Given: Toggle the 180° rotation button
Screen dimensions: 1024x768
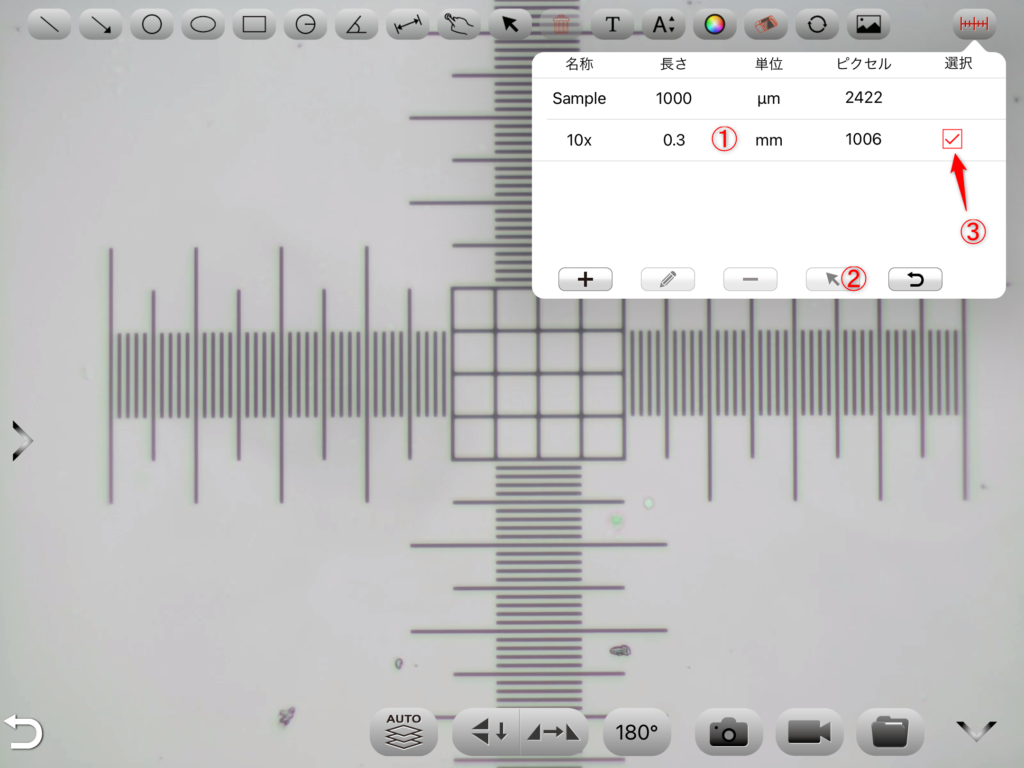Looking at the screenshot, I should coord(637,732).
